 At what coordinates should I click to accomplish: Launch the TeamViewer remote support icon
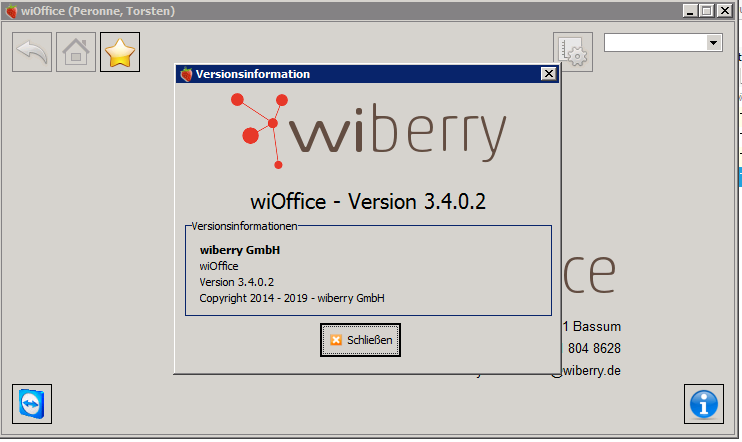(x=32, y=404)
